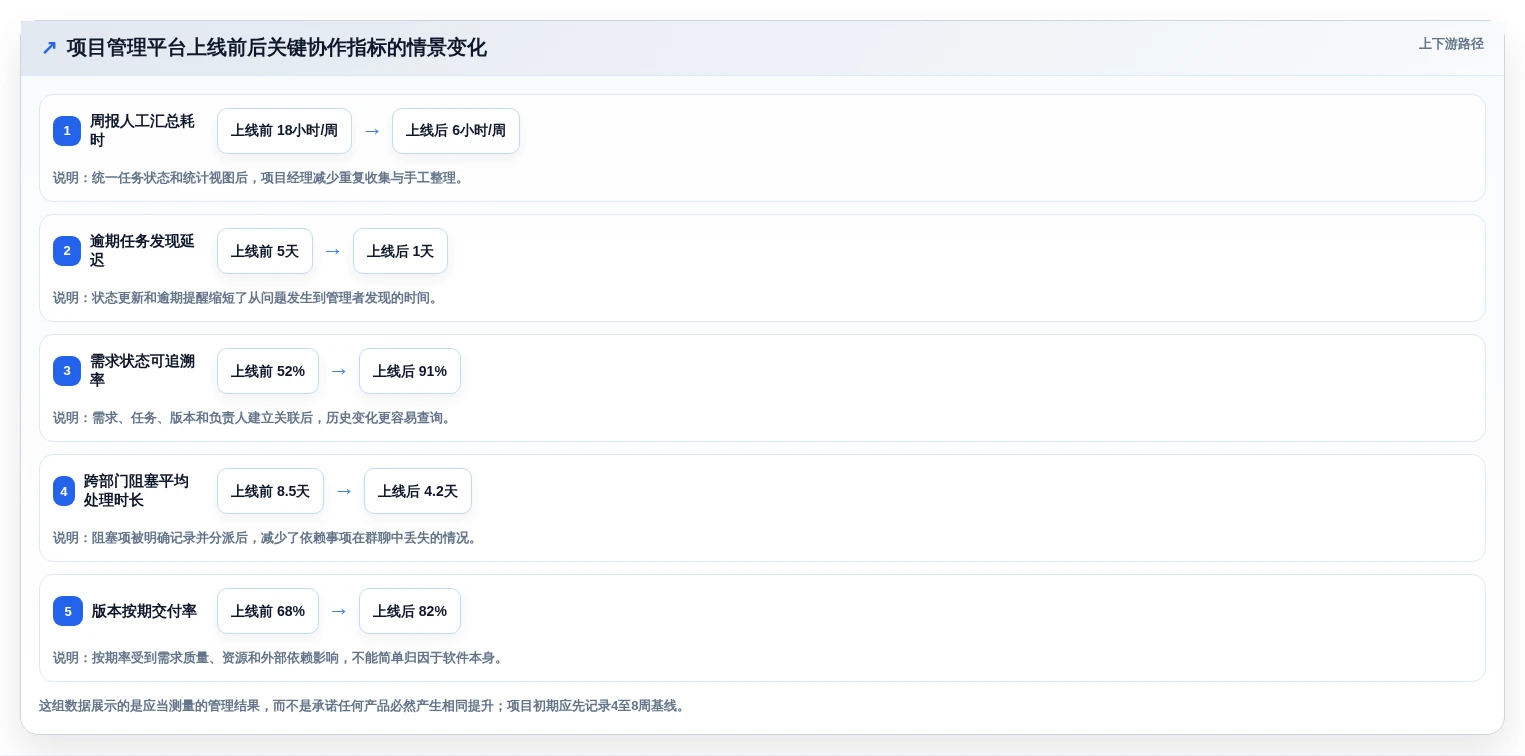Click the 上线后 82% chip
The image size is (1525, 756).
tap(410, 611)
